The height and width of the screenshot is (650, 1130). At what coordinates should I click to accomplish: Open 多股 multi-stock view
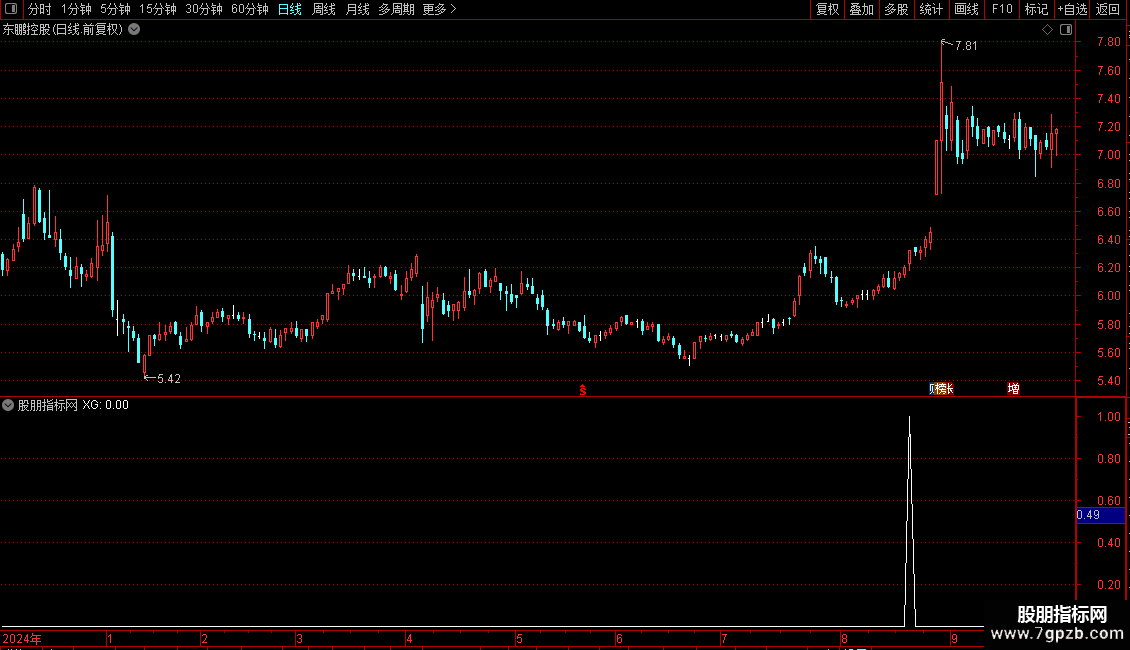(897, 9)
